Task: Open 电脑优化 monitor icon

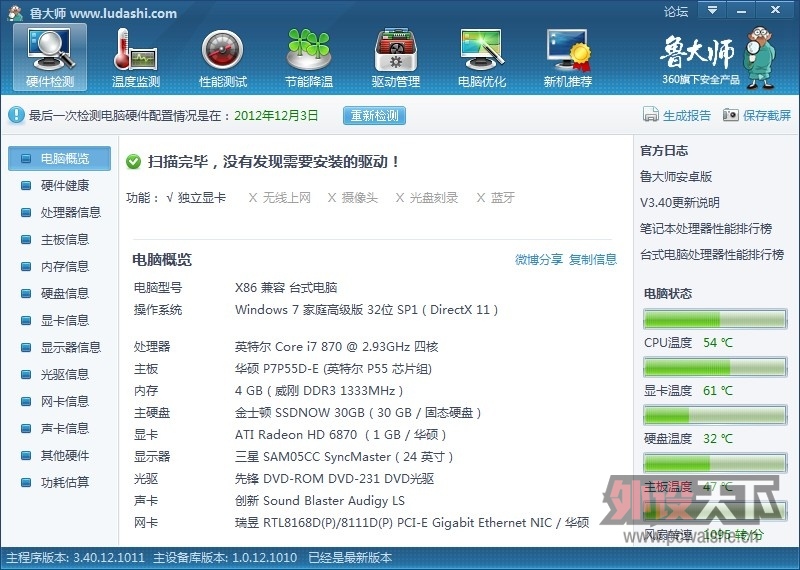Action: pos(482,50)
